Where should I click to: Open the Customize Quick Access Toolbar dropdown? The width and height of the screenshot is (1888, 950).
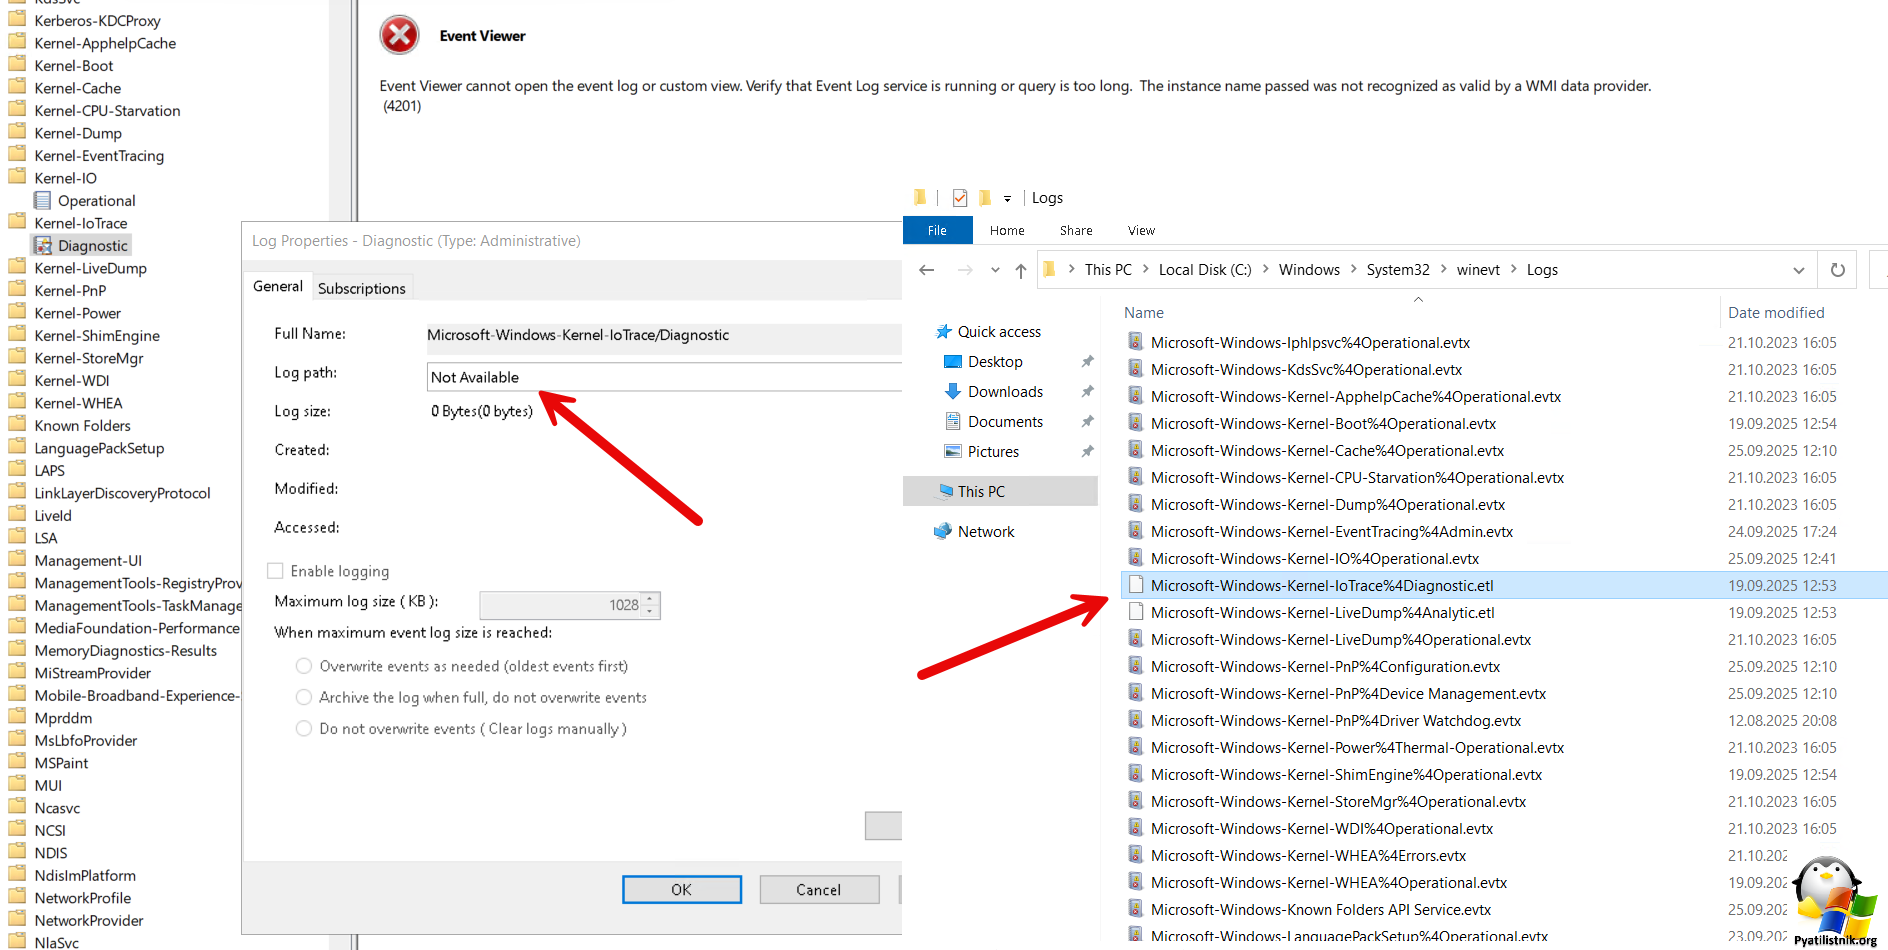[1007, 198]
